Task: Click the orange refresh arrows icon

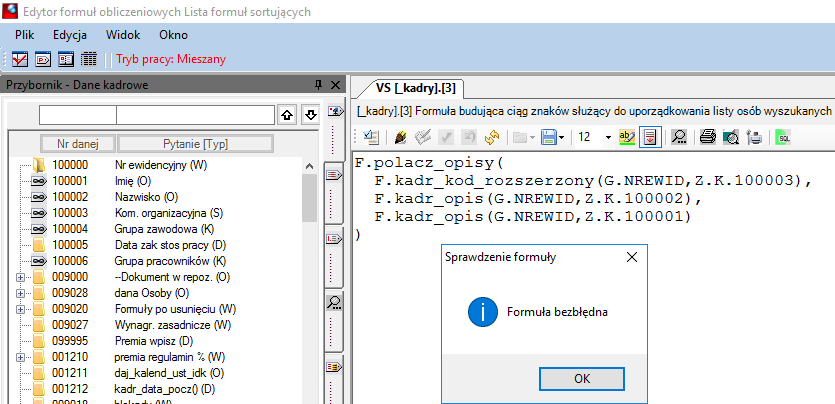Action: point(492,137)
